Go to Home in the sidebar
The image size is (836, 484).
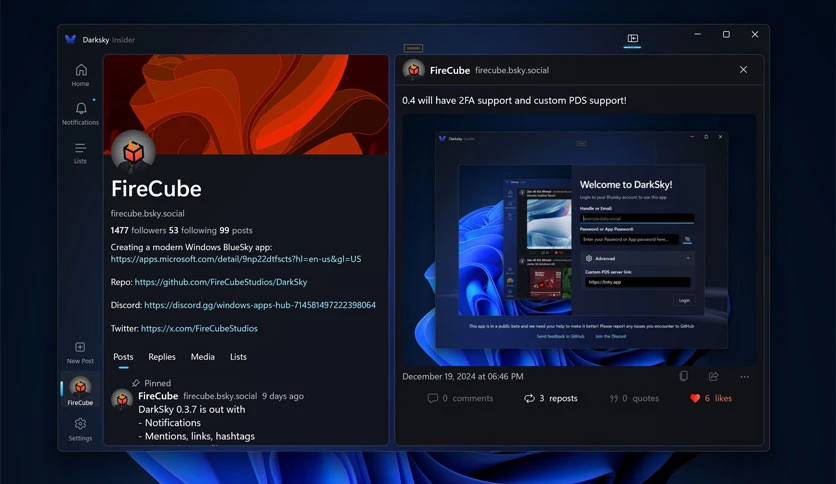tap(81, 75)
